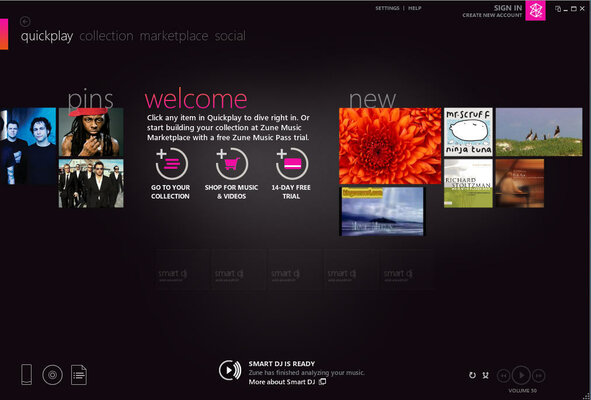Open Settings in the top bar

tap(387, 8)
